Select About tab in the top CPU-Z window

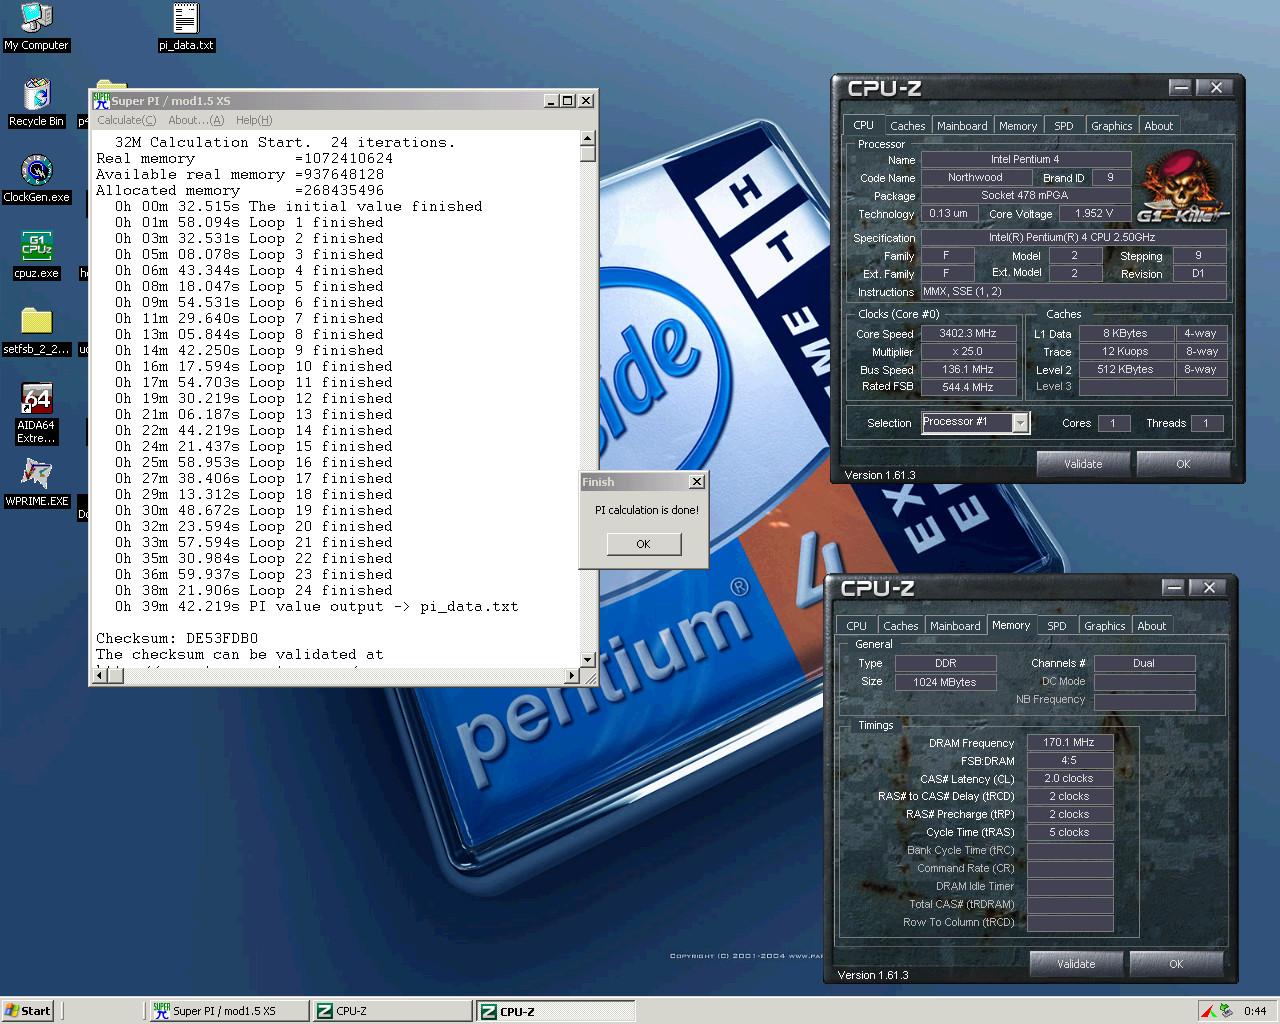pos(1159,126)
